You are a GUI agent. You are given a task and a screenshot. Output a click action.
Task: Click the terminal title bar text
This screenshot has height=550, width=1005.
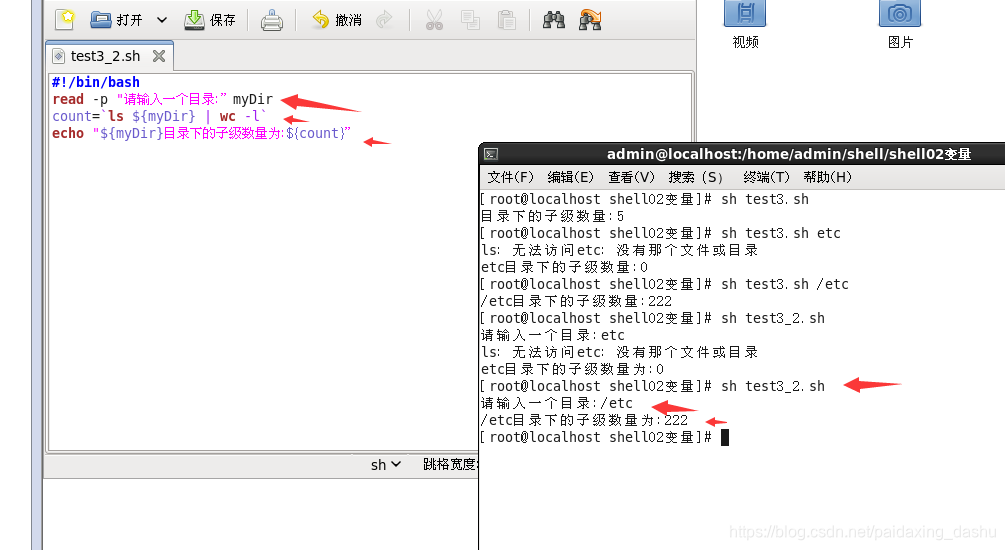(x=789, y=154)
